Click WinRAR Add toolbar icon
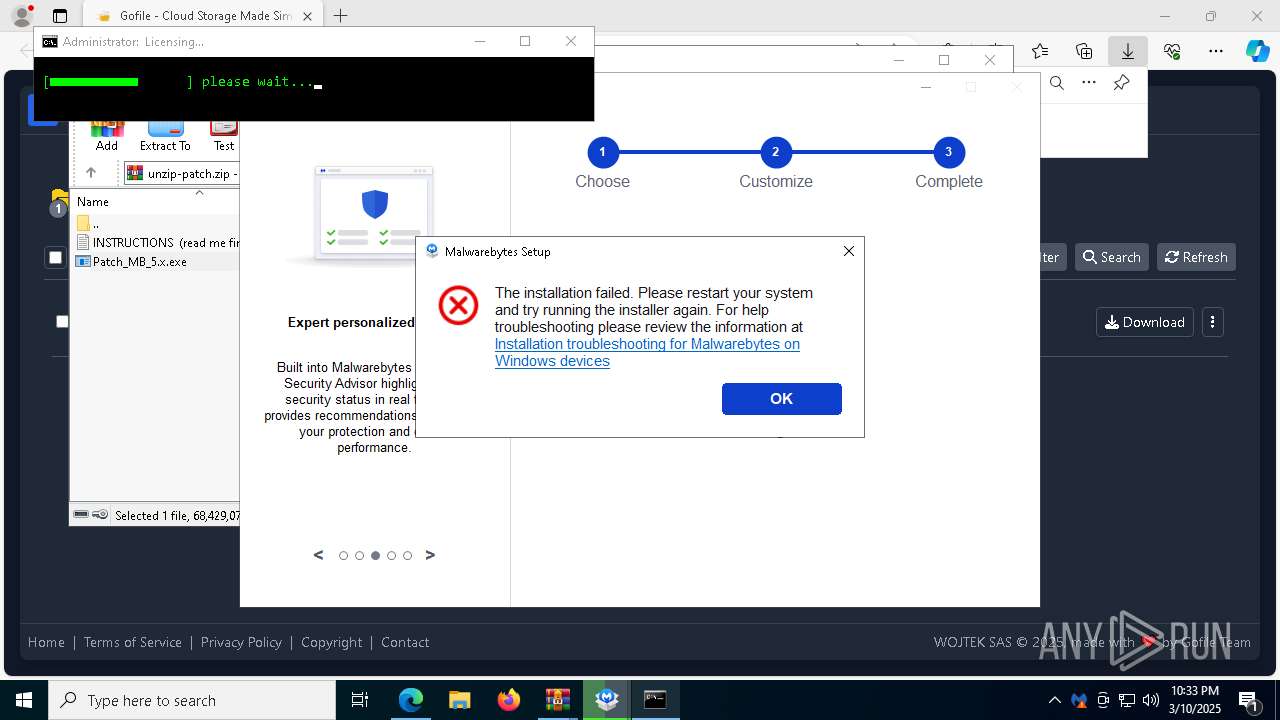Image resolution: width=1280 pixels, height=720 pixels. tap(107, 135)
